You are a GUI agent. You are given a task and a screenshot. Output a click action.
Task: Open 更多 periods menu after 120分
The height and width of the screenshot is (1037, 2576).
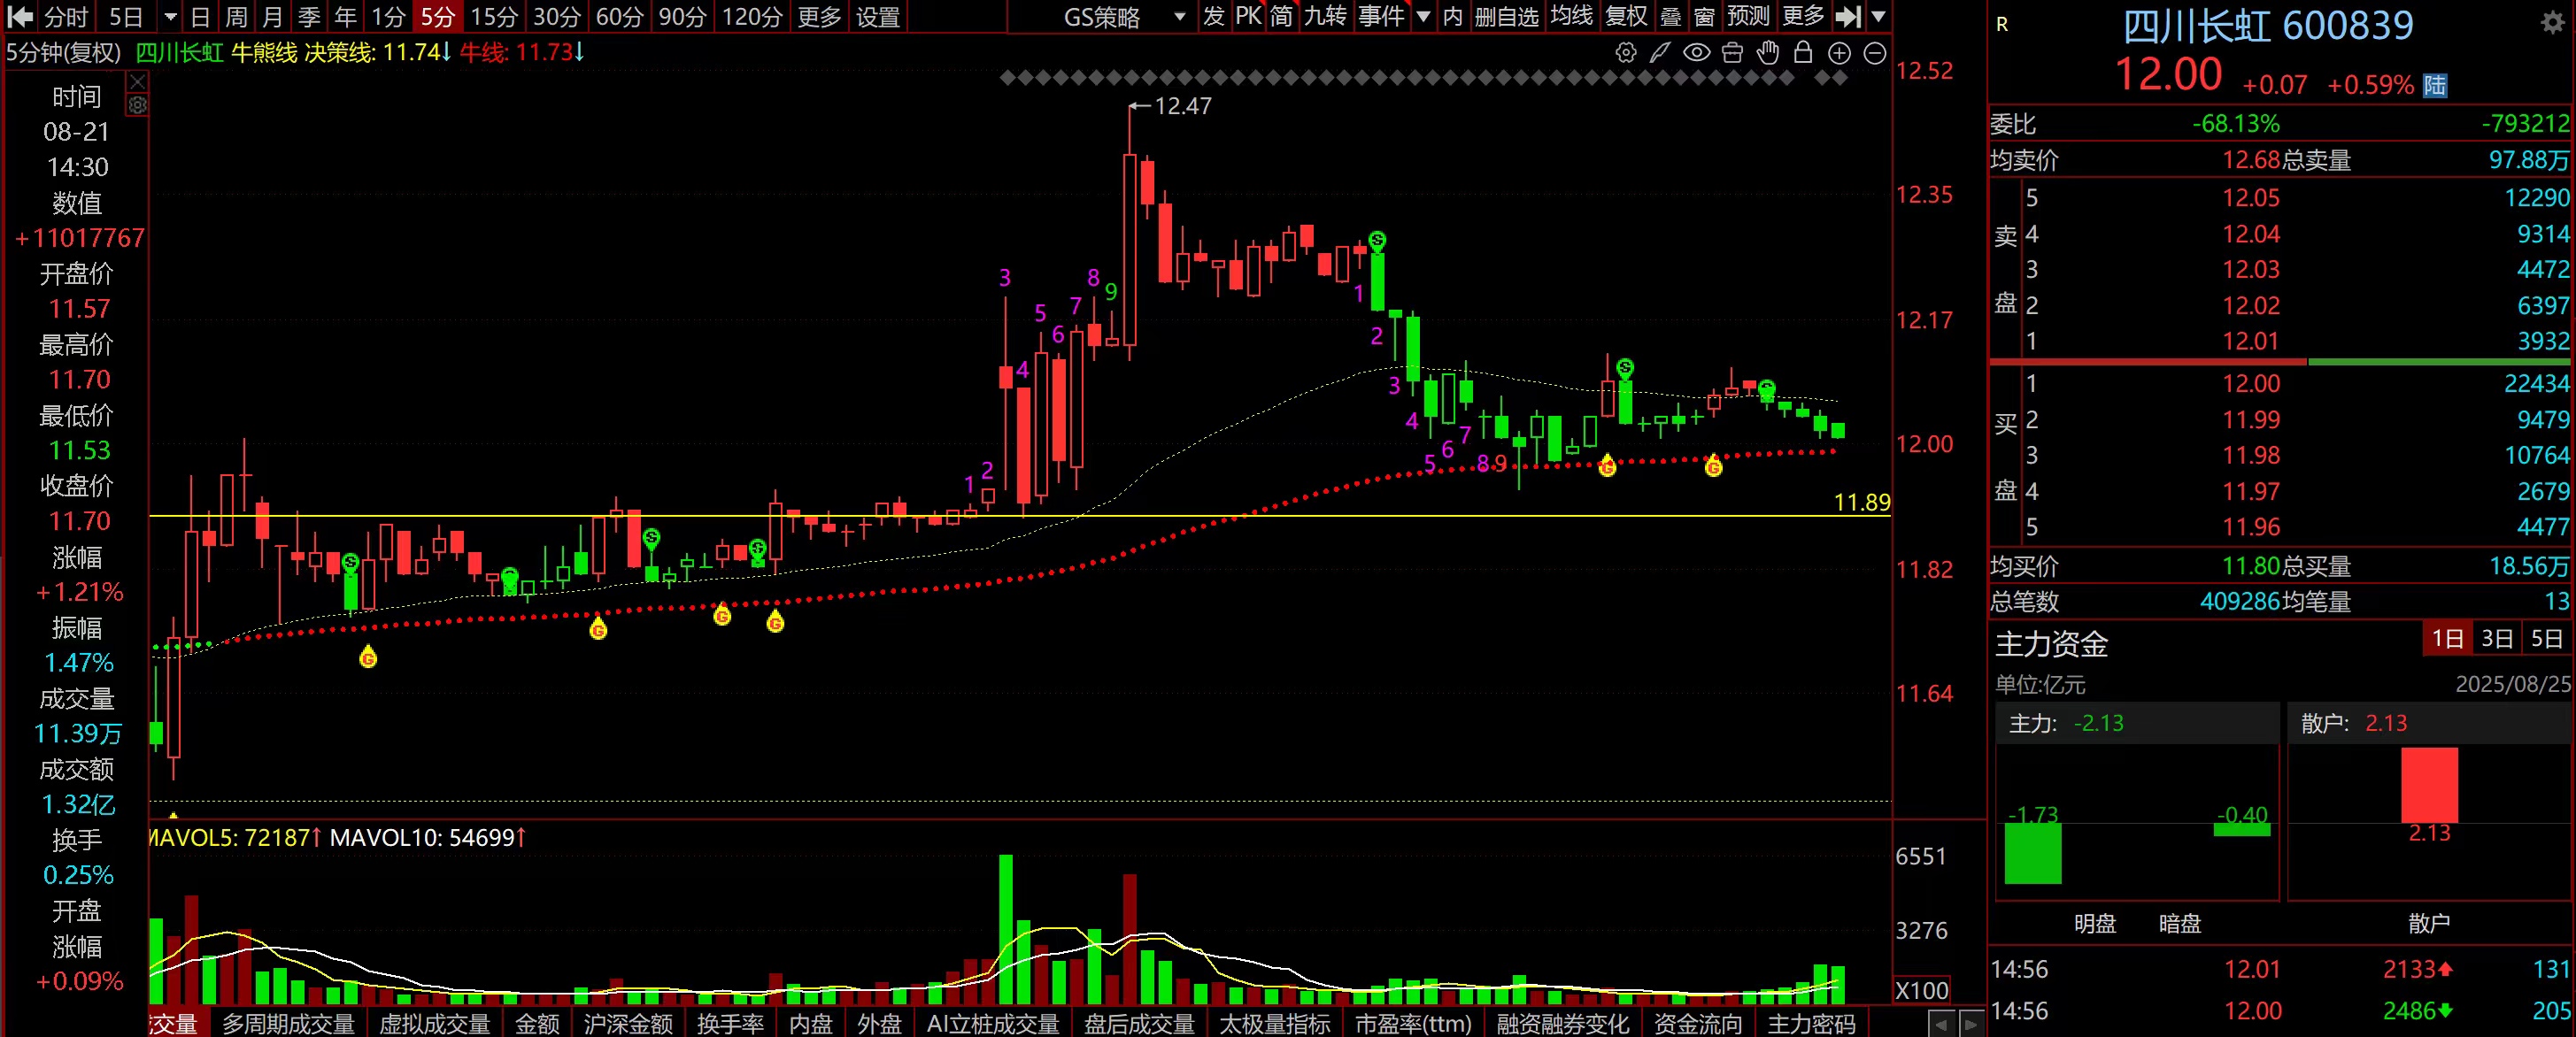tap(819, 17)
